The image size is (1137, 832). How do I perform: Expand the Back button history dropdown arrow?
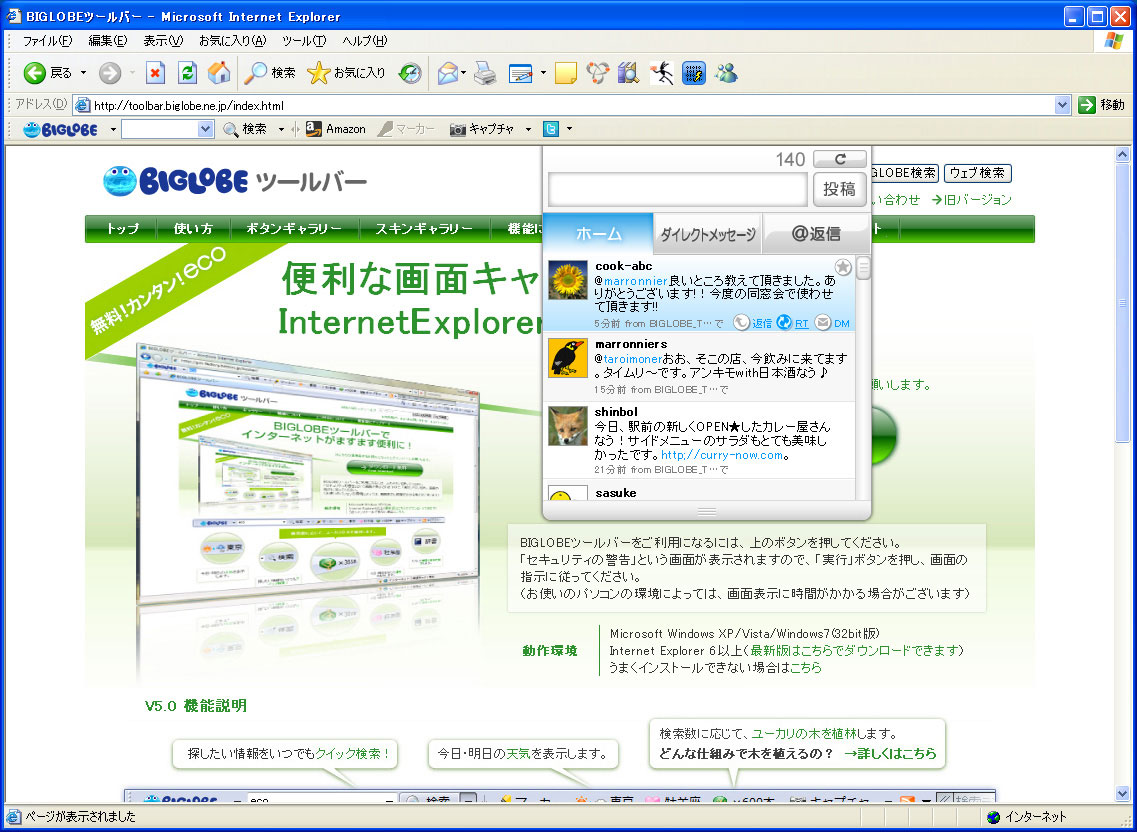[x=83, y=73]
